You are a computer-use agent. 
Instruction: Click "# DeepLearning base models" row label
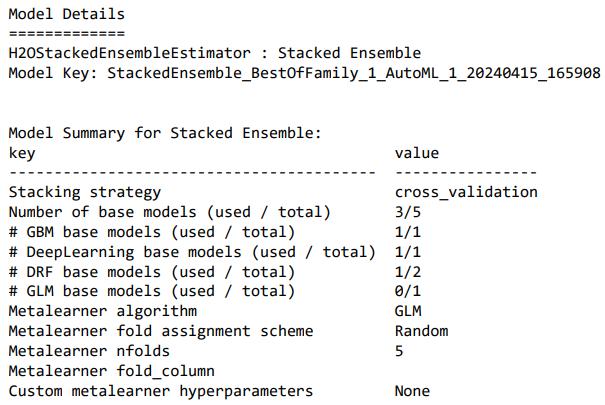[192, 252]
